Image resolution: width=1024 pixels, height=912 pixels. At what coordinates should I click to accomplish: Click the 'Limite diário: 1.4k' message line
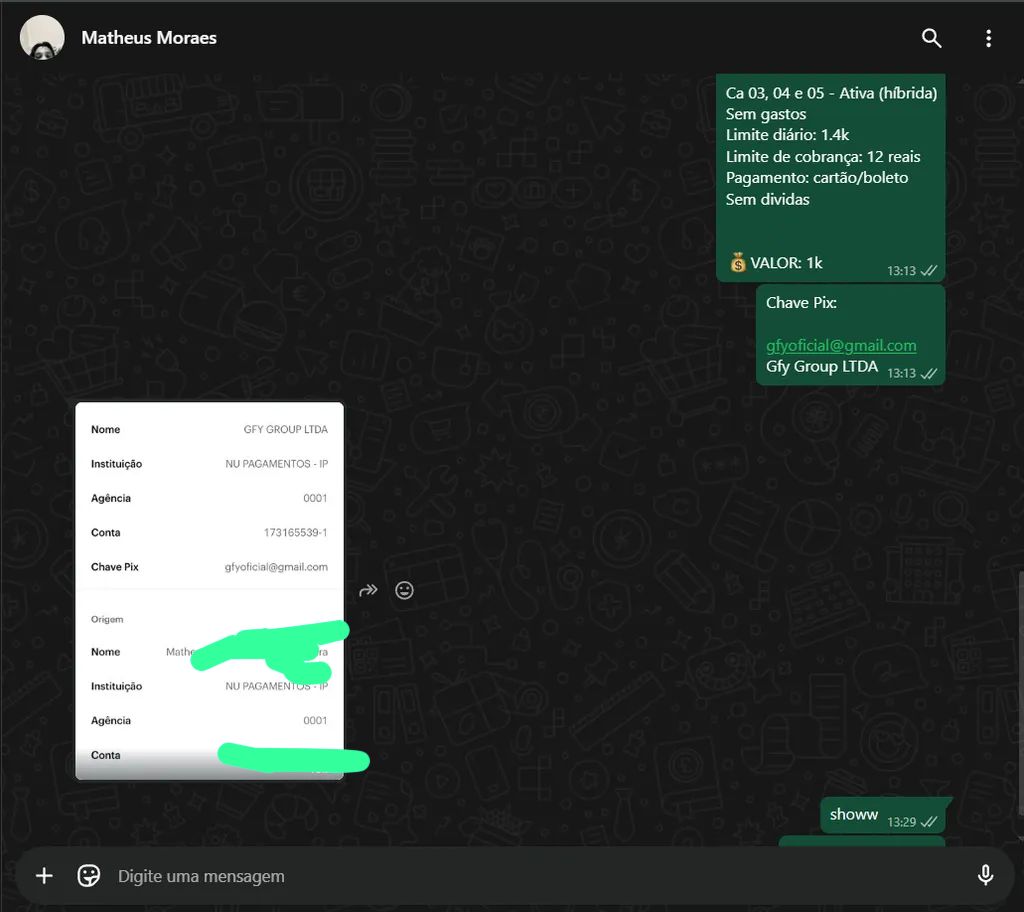coord(787,135)
